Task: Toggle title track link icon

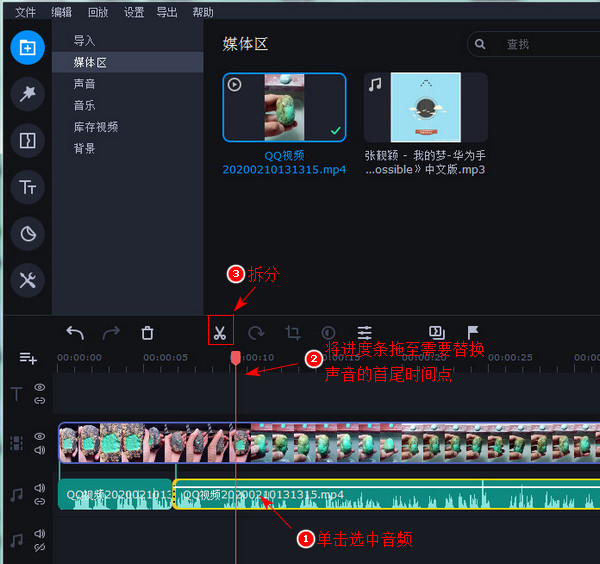Action: coord(40,401)
